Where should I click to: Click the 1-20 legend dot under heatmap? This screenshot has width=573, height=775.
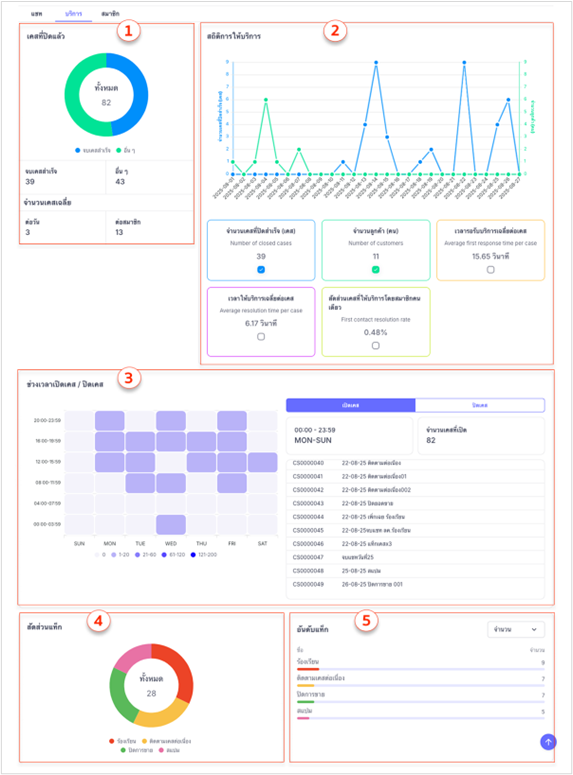point(114,555)
